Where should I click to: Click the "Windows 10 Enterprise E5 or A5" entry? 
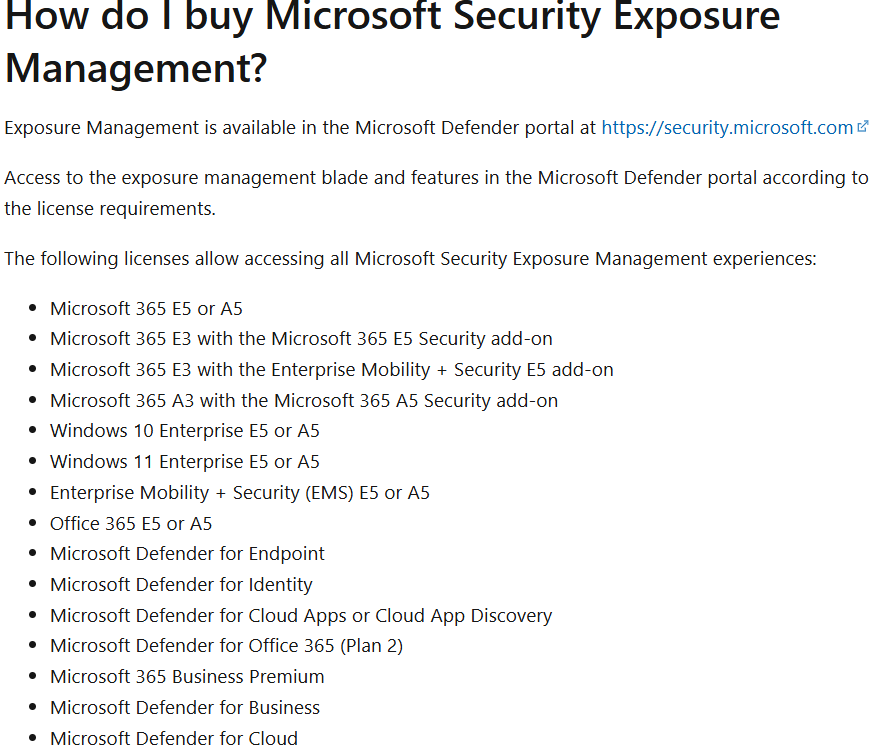click(x=185, y=431)
